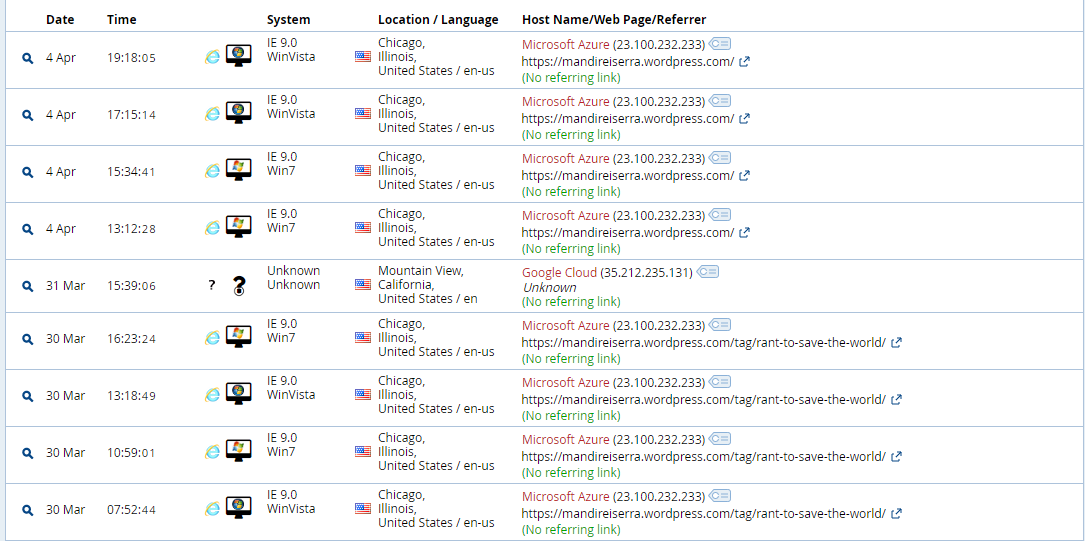
Task: Click the Date column header
Action: pyautogui.click(x=60, y=19)
